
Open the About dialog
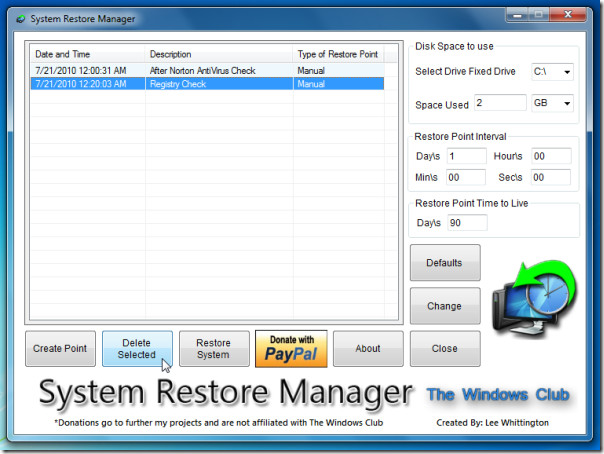point(368,348)
